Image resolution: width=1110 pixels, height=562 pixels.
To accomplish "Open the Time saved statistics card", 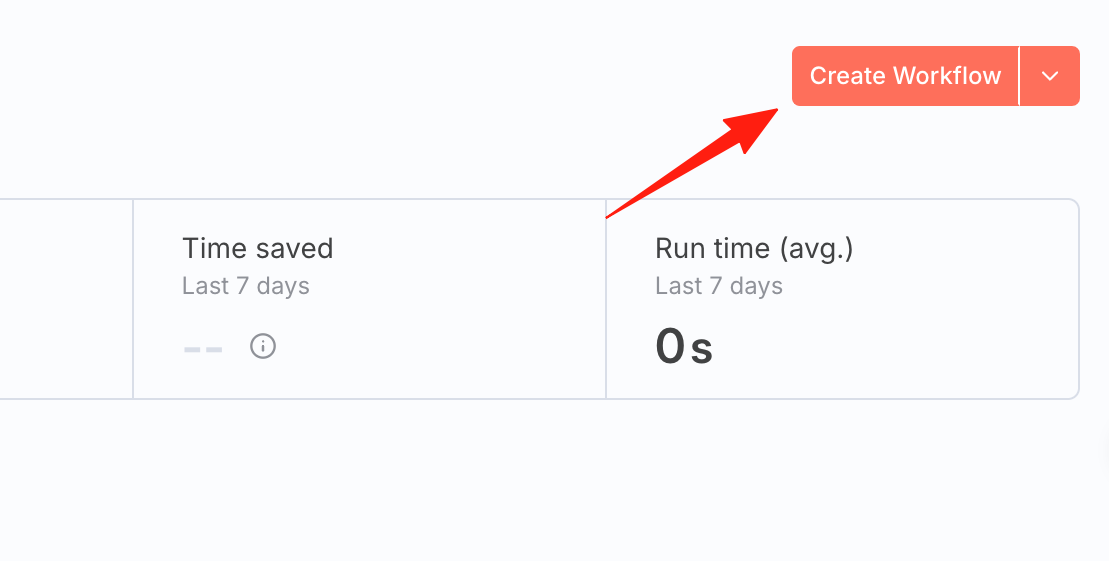I will (370, 299).
